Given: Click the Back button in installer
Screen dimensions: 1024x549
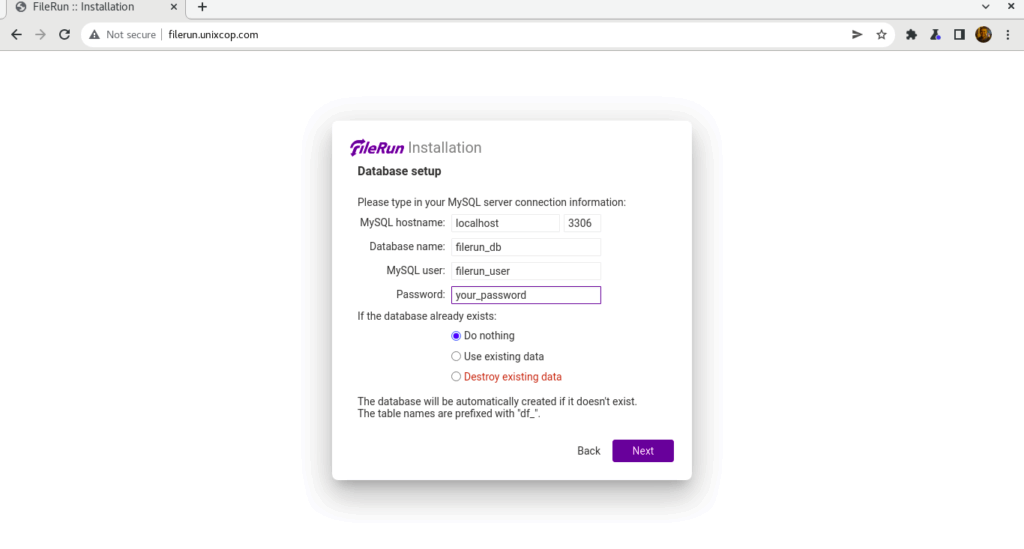Looking at the screenshot, I should (588, 450).
